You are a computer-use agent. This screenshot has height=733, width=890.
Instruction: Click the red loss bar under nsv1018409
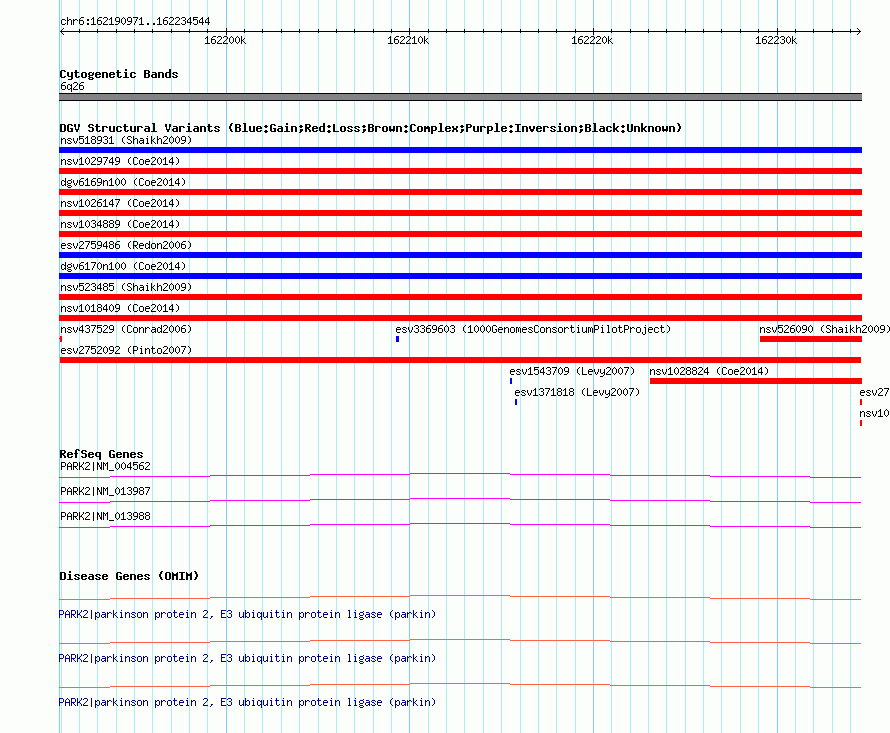tap(460, 318)
